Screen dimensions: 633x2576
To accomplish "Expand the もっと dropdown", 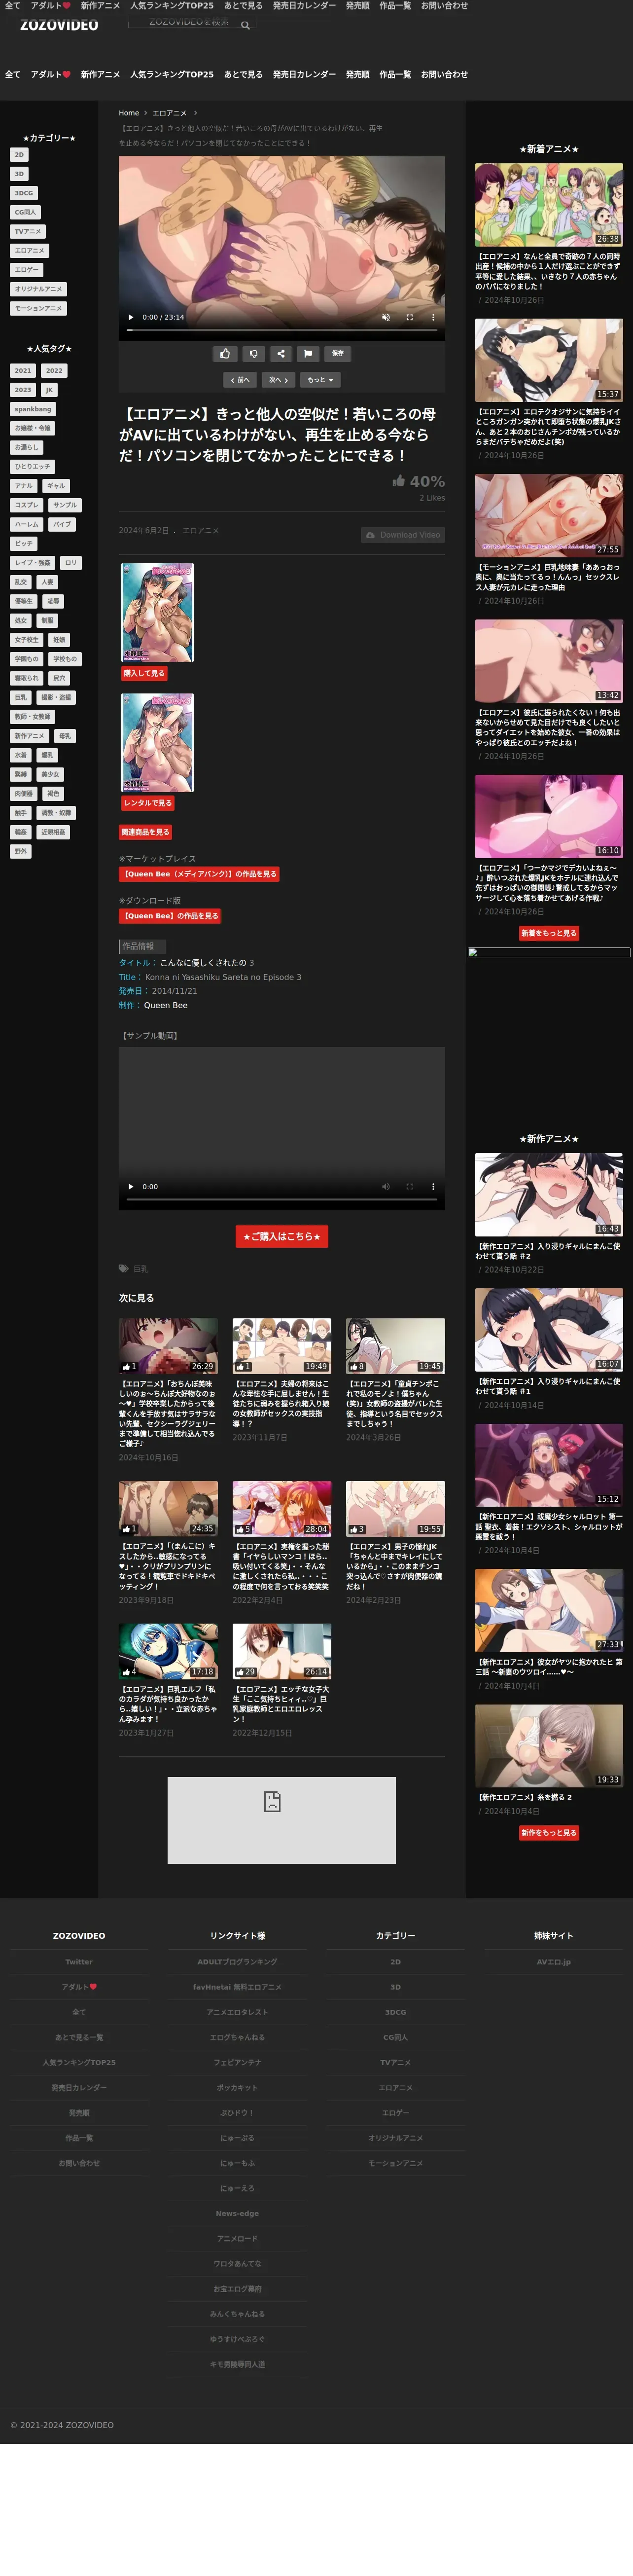I will [x=320, y=380].
